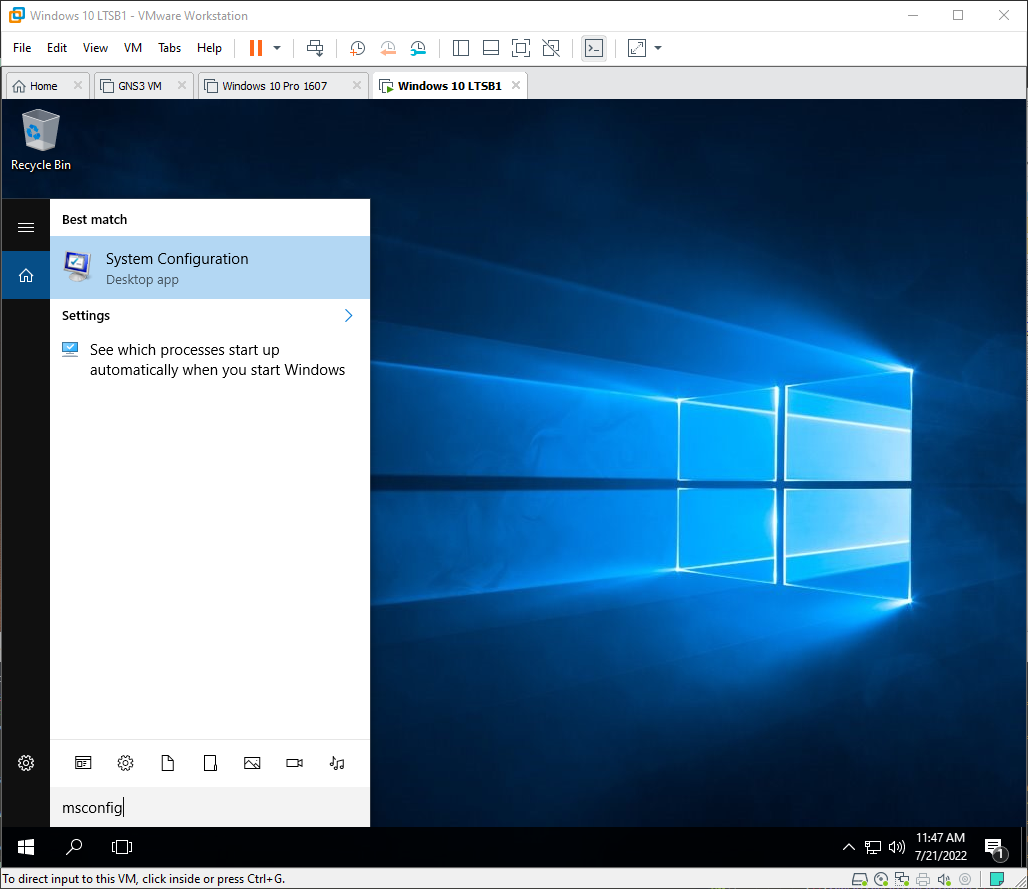
Task: Select the Recycle Bin desktop icon
Action: (x=41, y=140)
